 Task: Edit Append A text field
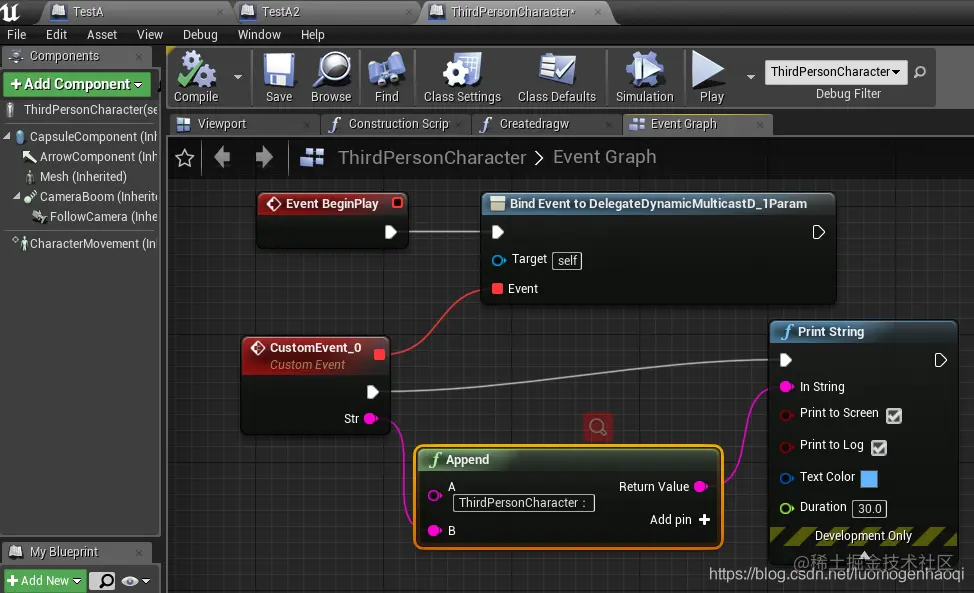click(524, 503)
